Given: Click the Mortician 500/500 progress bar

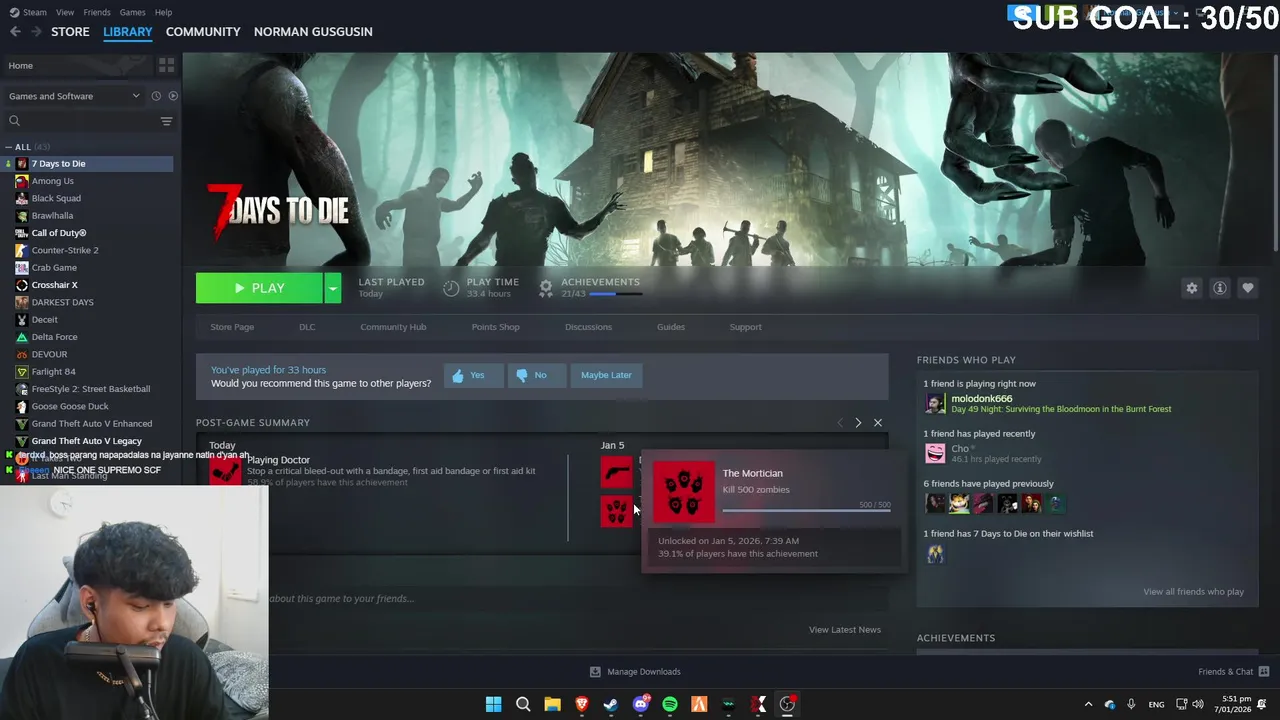Looking at the screenshot, I should coord(806,510).
